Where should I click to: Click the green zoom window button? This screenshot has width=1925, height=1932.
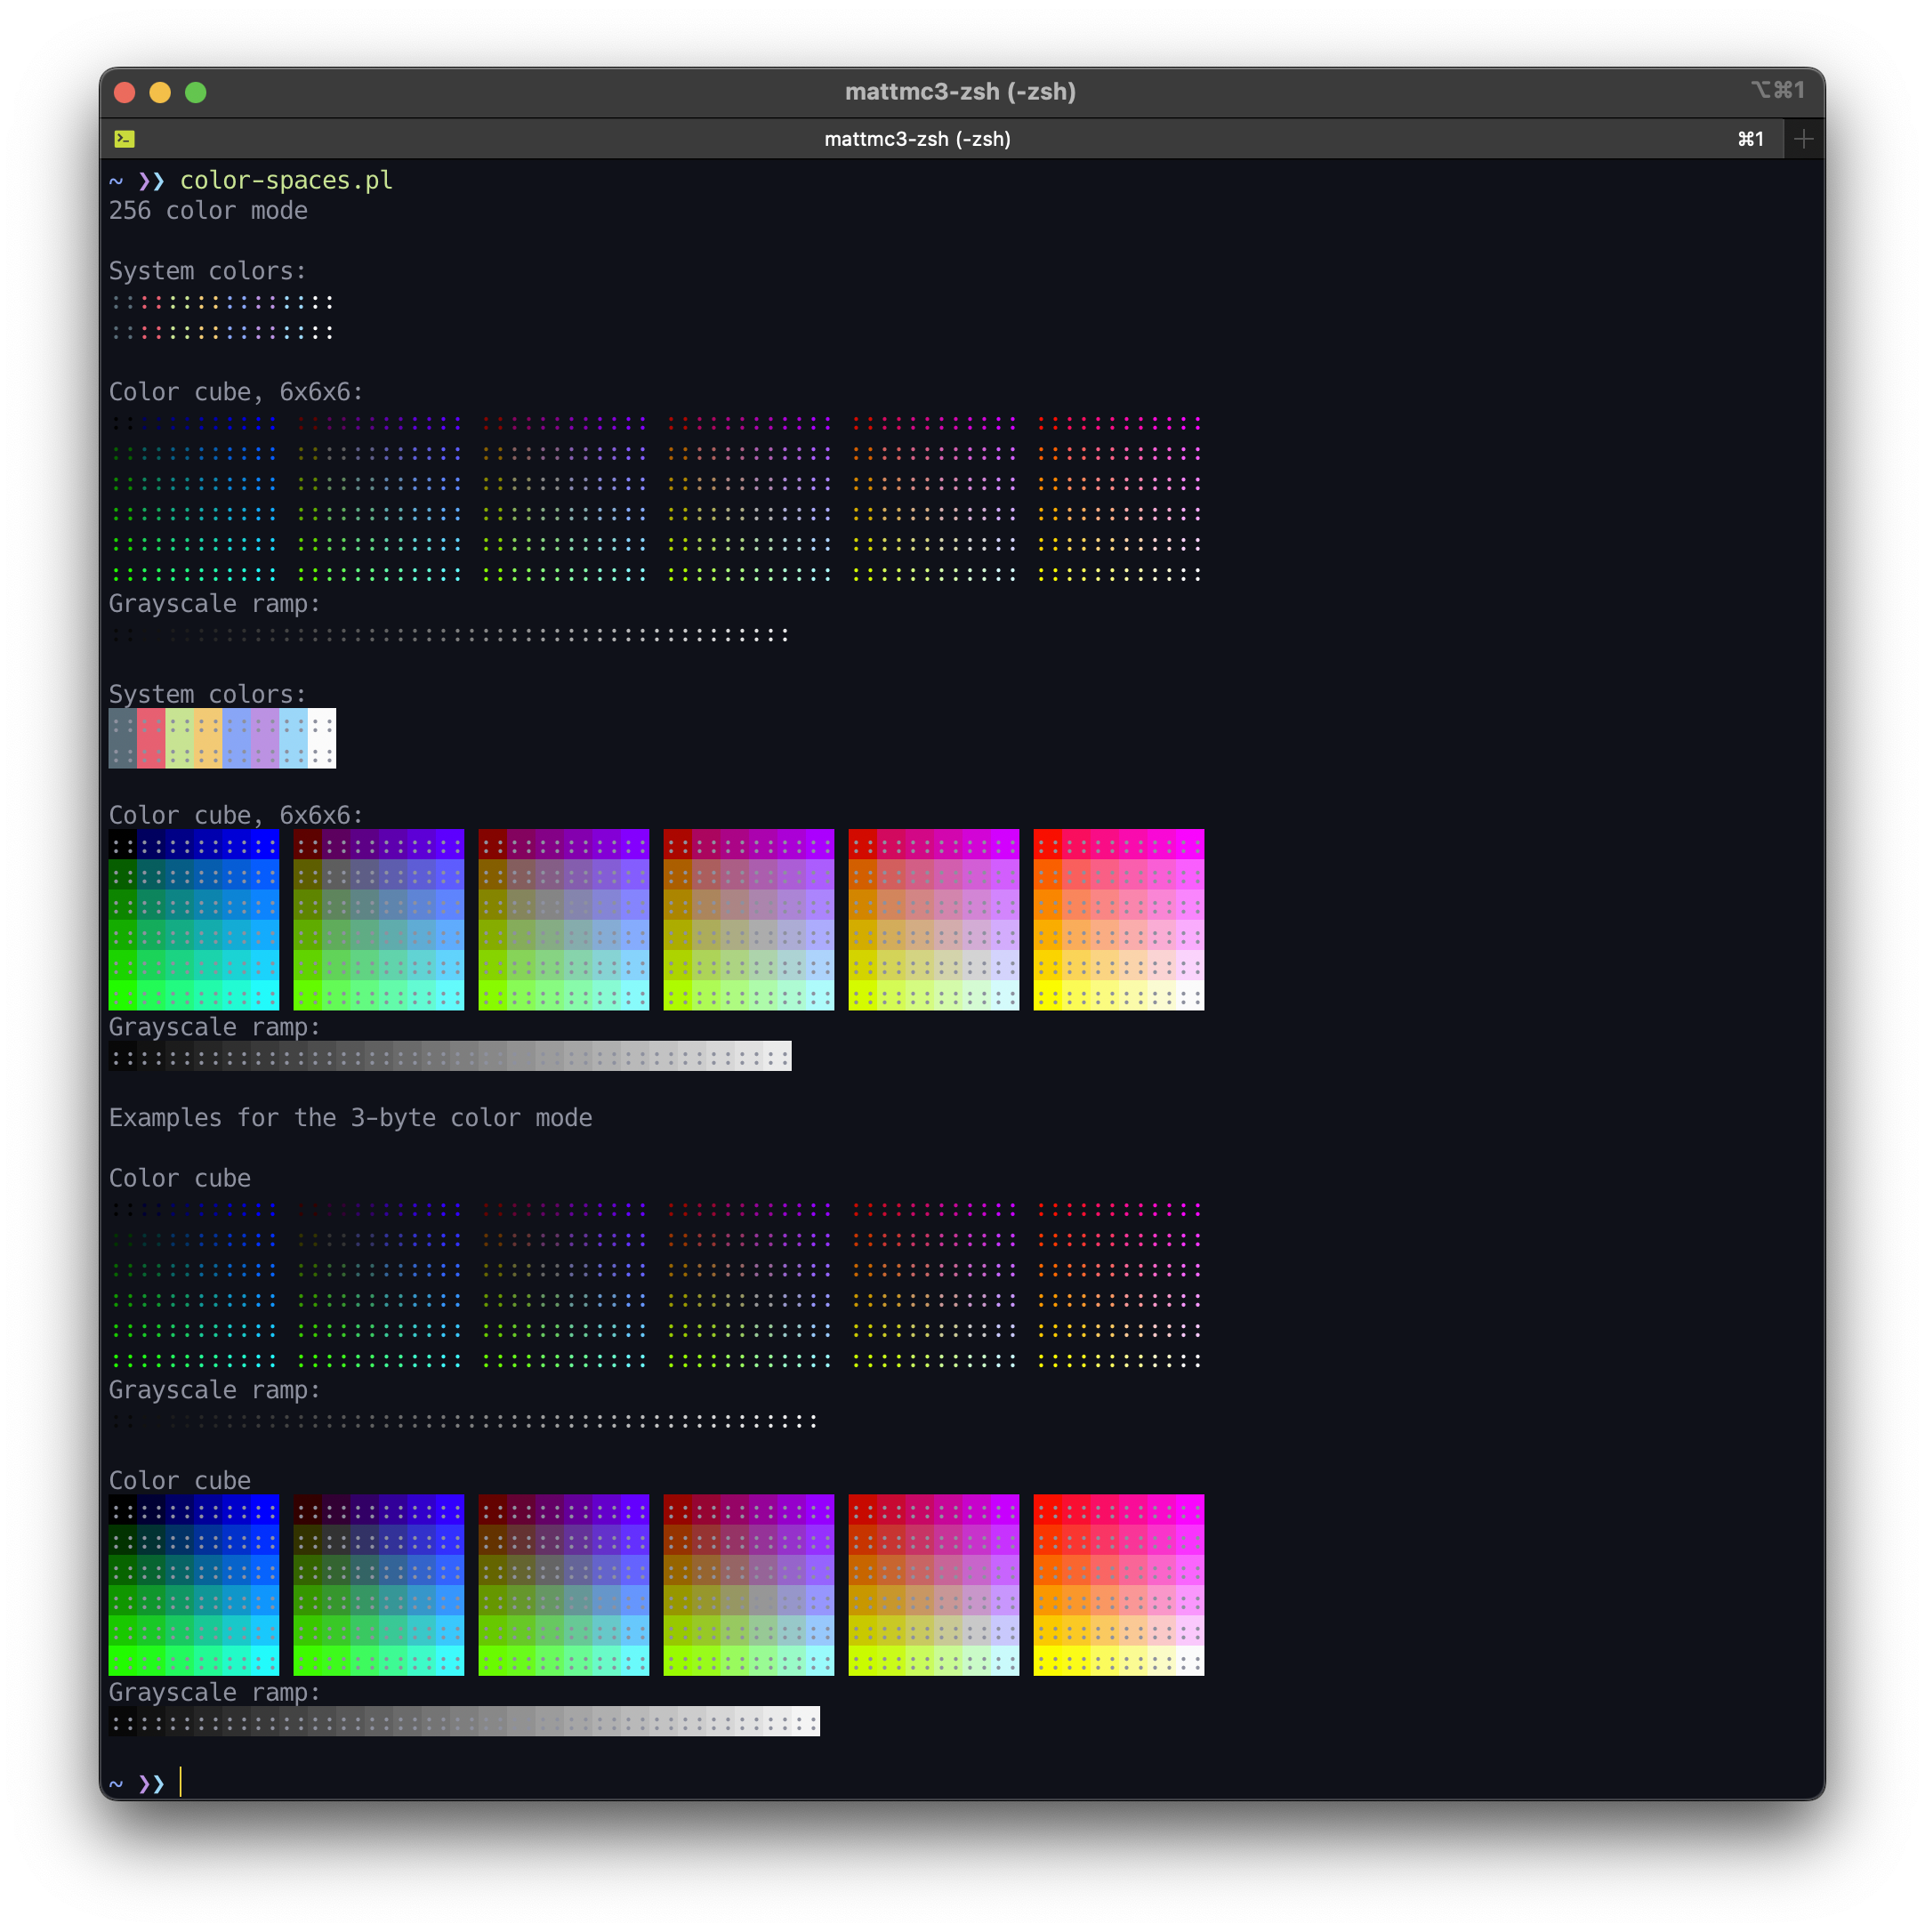click(196, 92)
